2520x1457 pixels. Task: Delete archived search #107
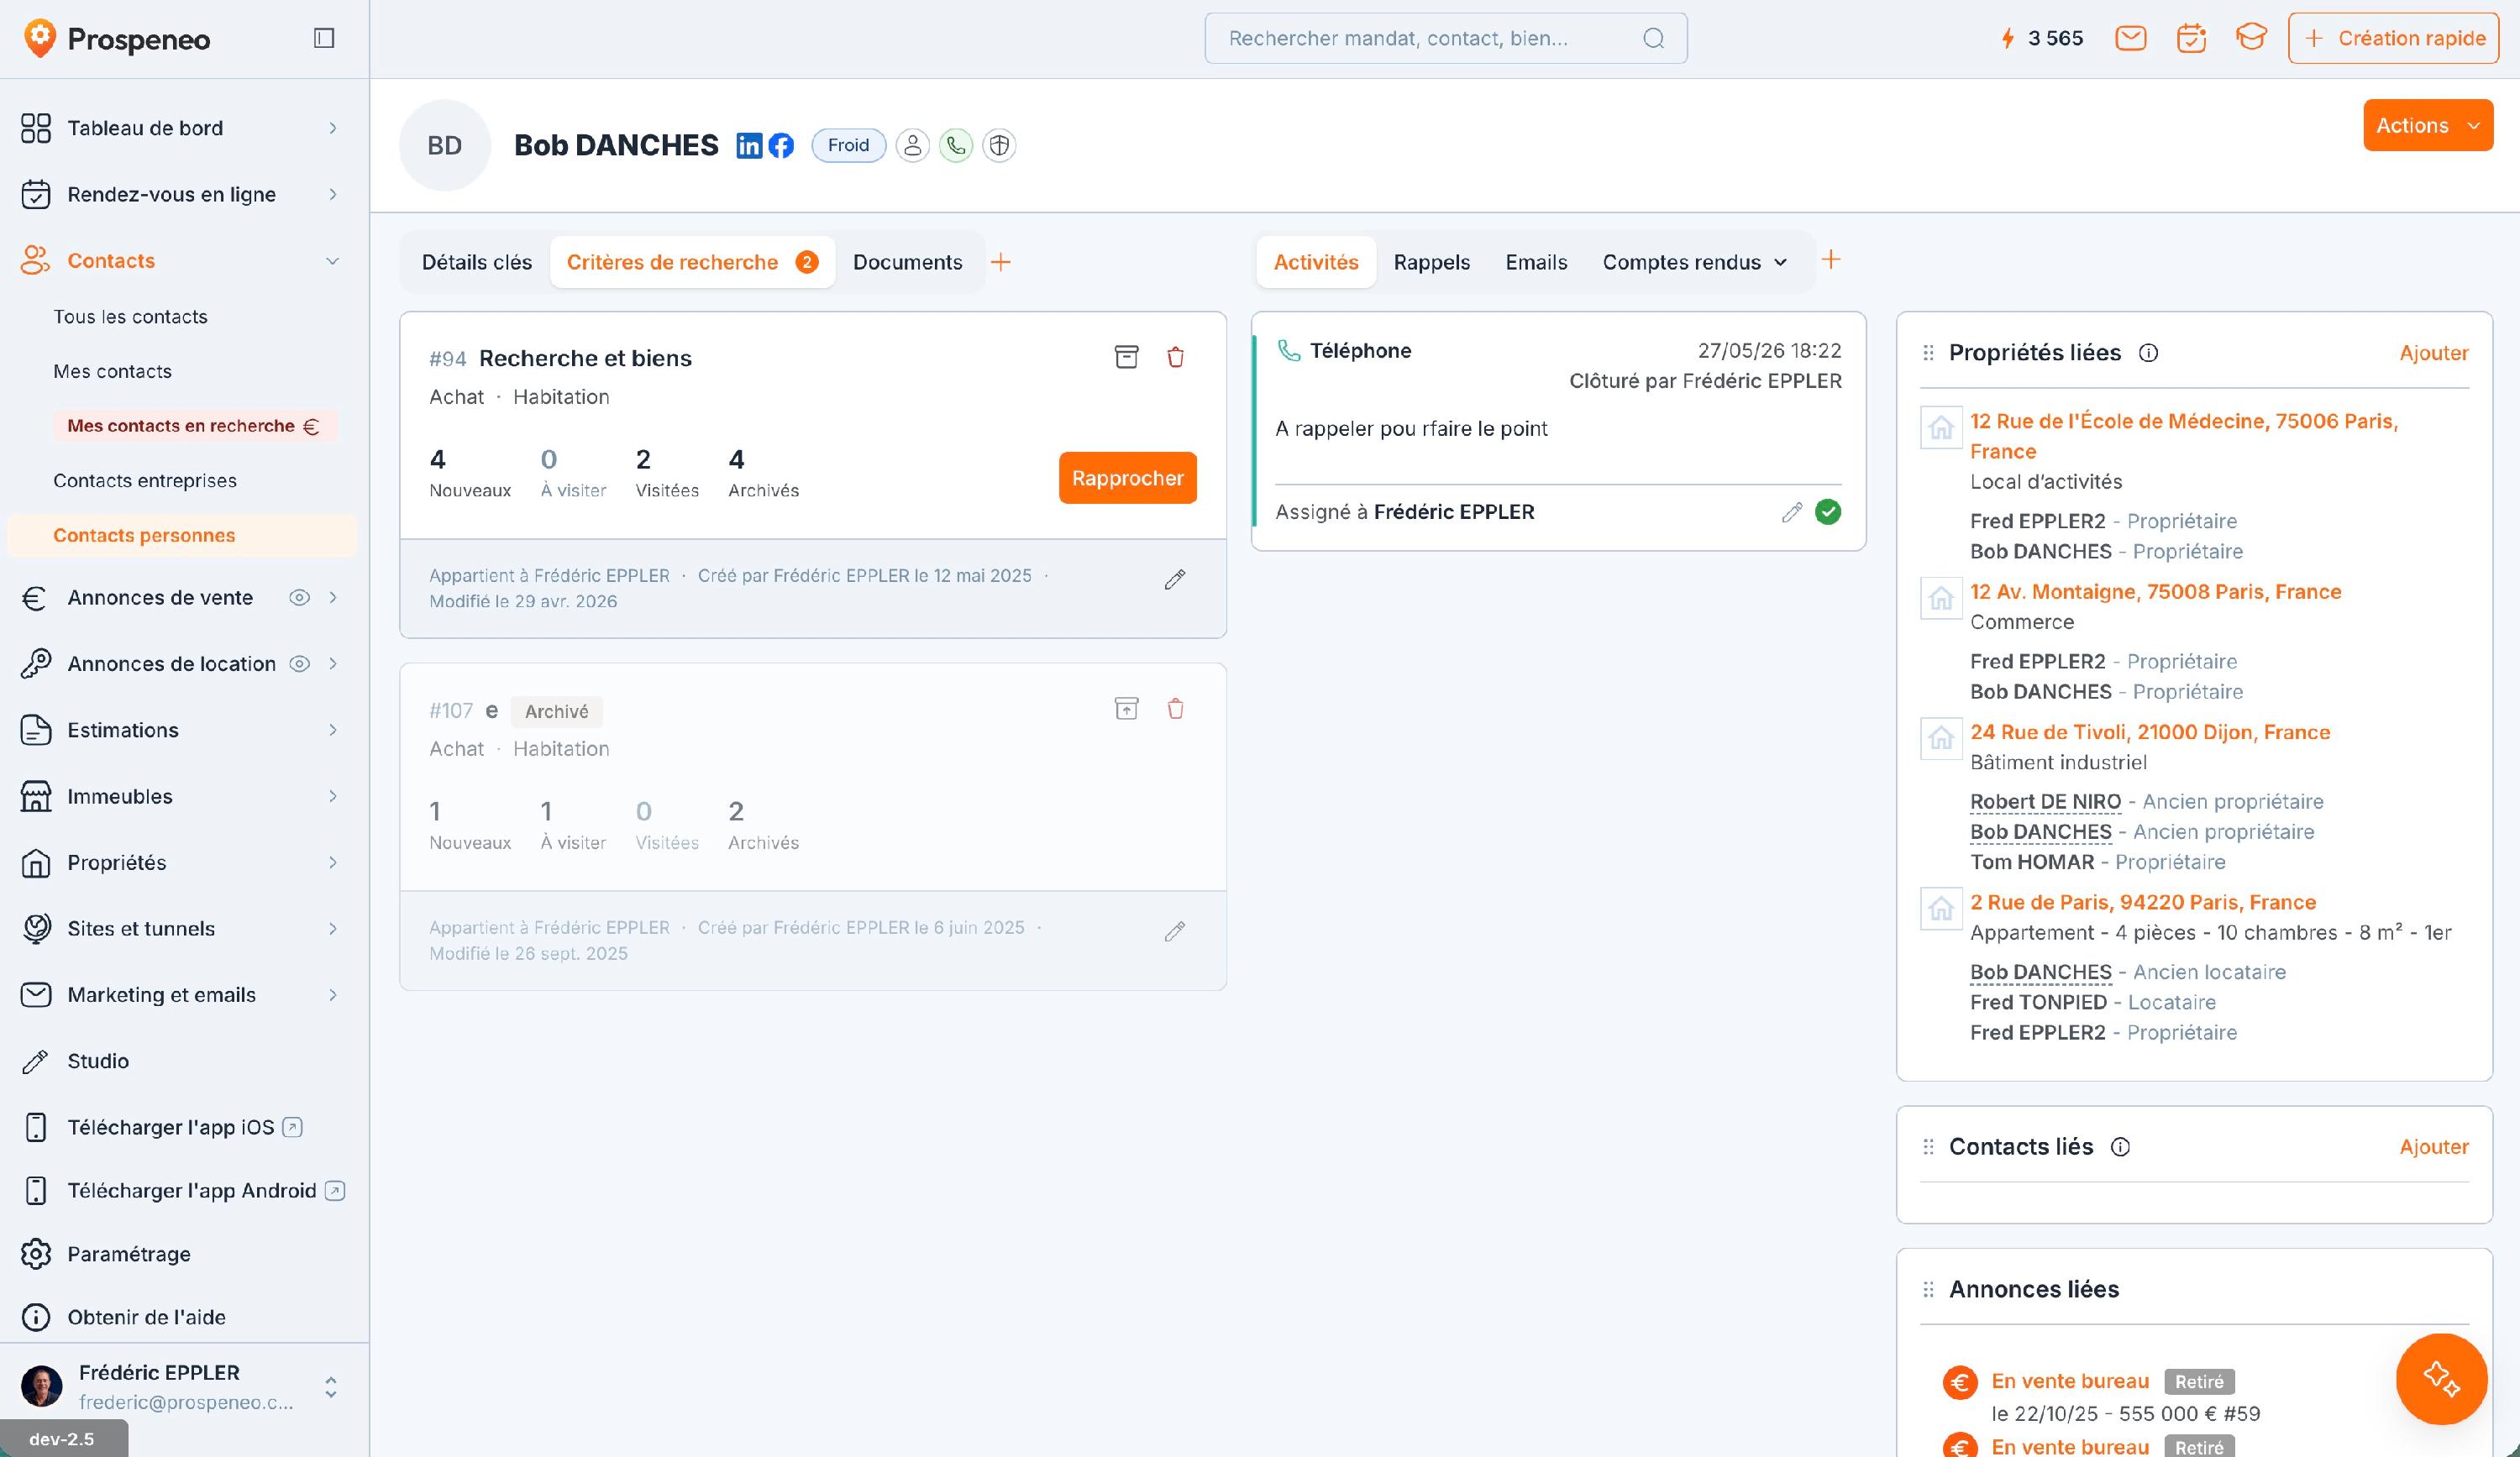1176,709
